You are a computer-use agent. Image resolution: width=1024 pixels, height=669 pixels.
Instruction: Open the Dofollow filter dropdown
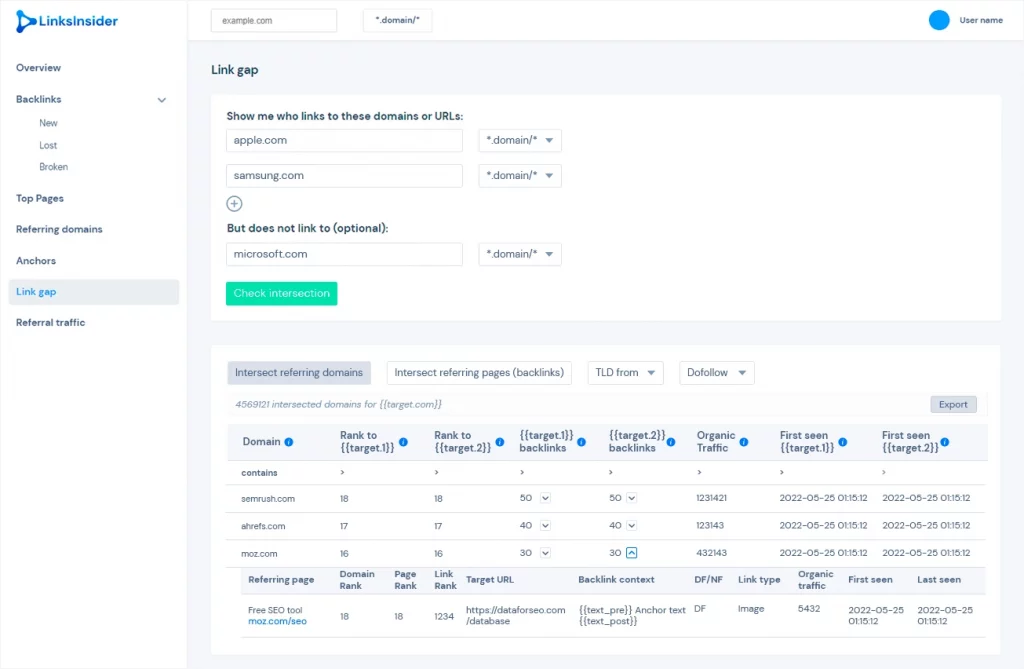pos(716,372)
